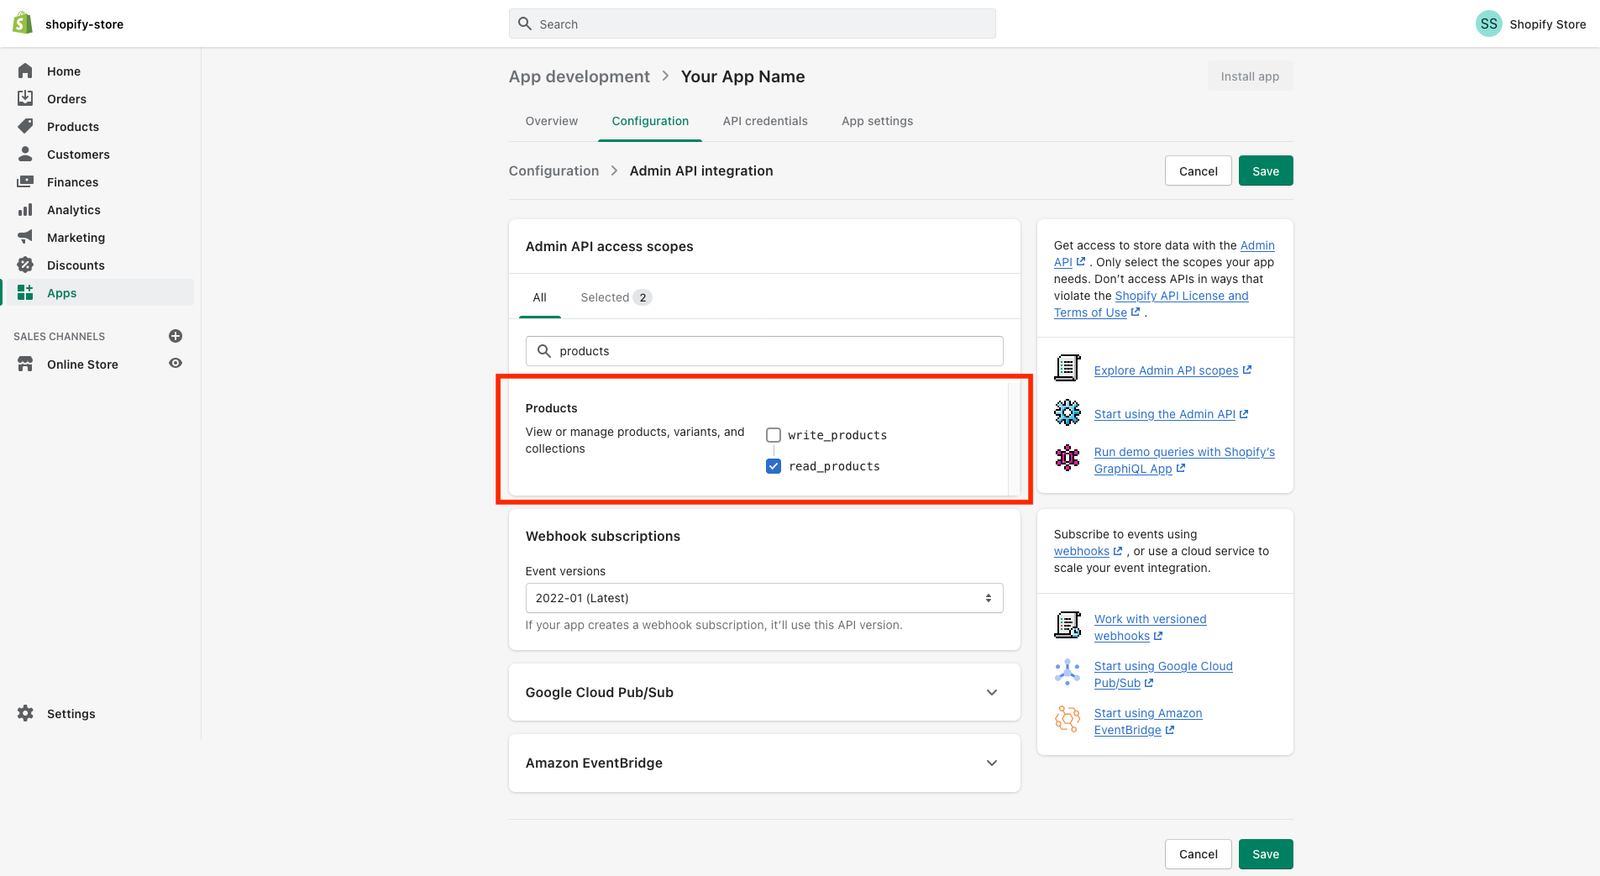Expand the Amazon EventBridge section
1600x876 pixels.
[991, 763]
